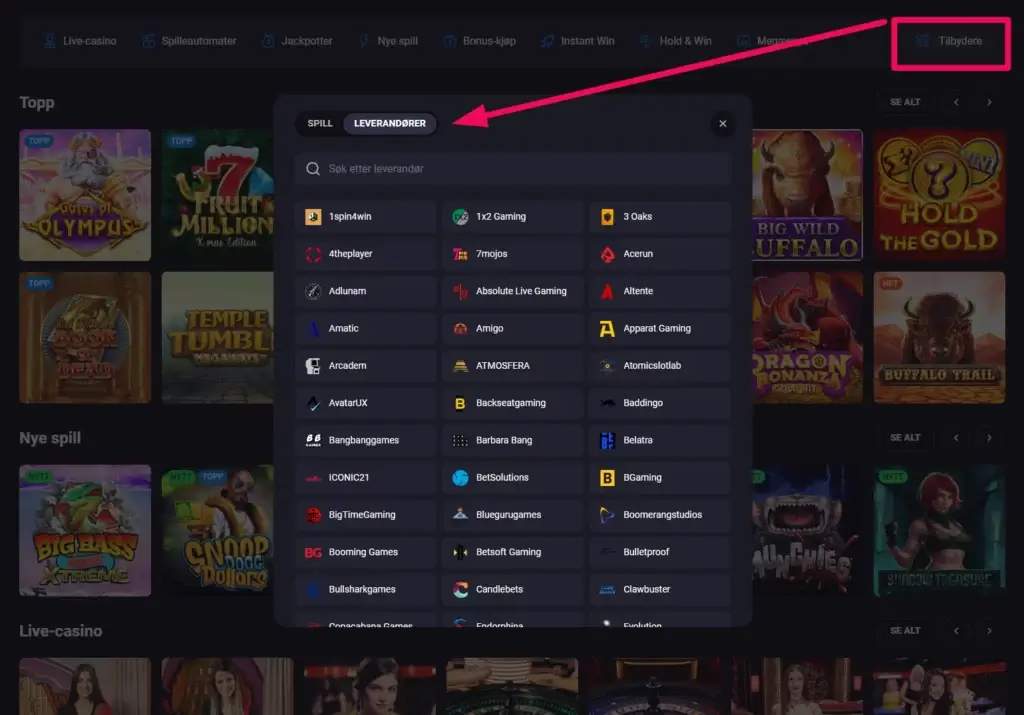Select the Boomerangstudios provider
The image size is (1024, 715).
click(660, 515)
